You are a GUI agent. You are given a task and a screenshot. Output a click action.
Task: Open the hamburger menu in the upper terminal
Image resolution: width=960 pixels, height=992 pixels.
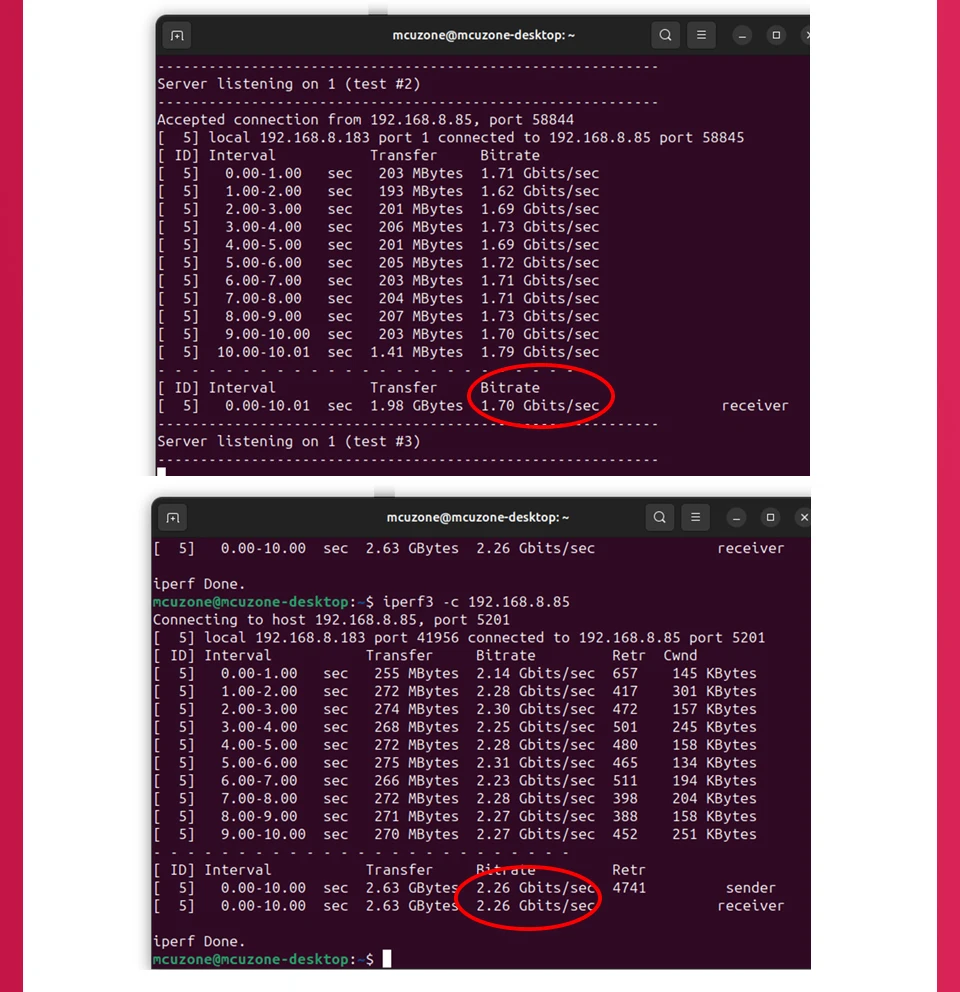(x=701, y=35)
